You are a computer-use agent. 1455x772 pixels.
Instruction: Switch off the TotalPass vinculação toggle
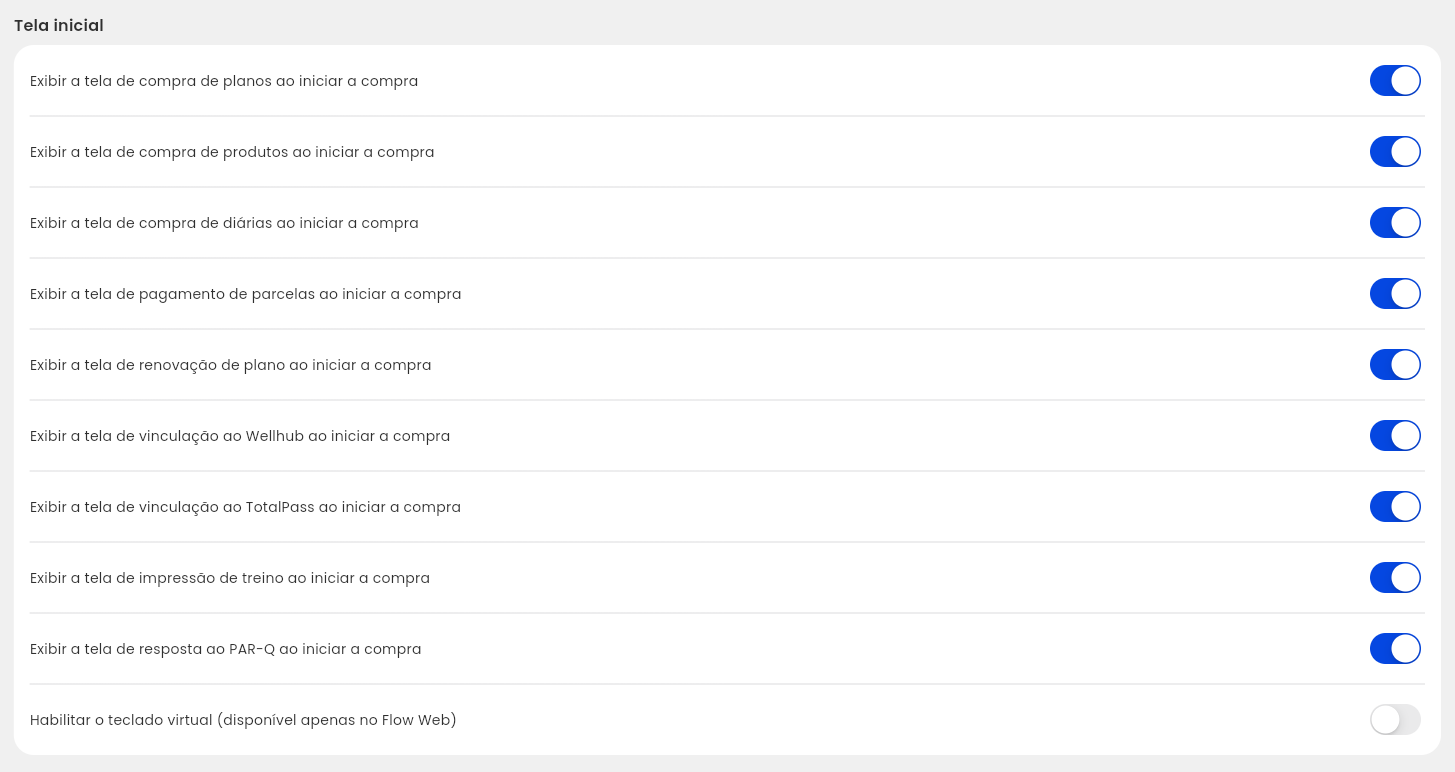1395,507
